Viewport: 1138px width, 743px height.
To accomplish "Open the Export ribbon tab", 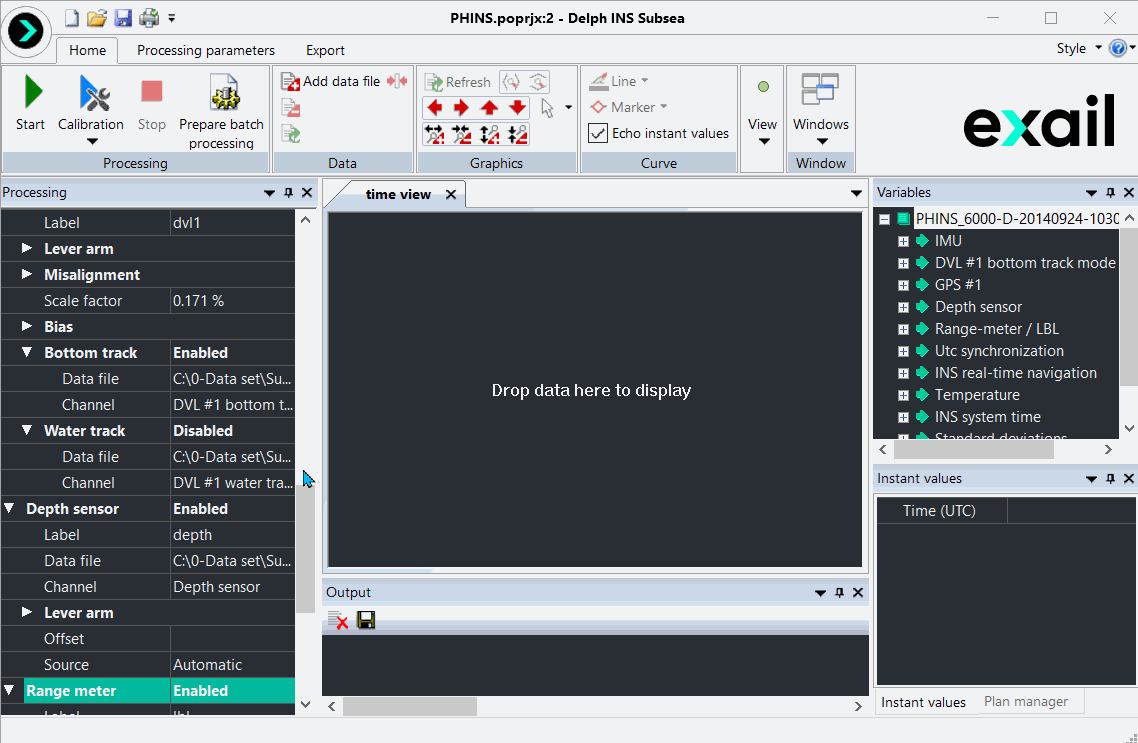I will pyautogui.click(x=325, y=50).
